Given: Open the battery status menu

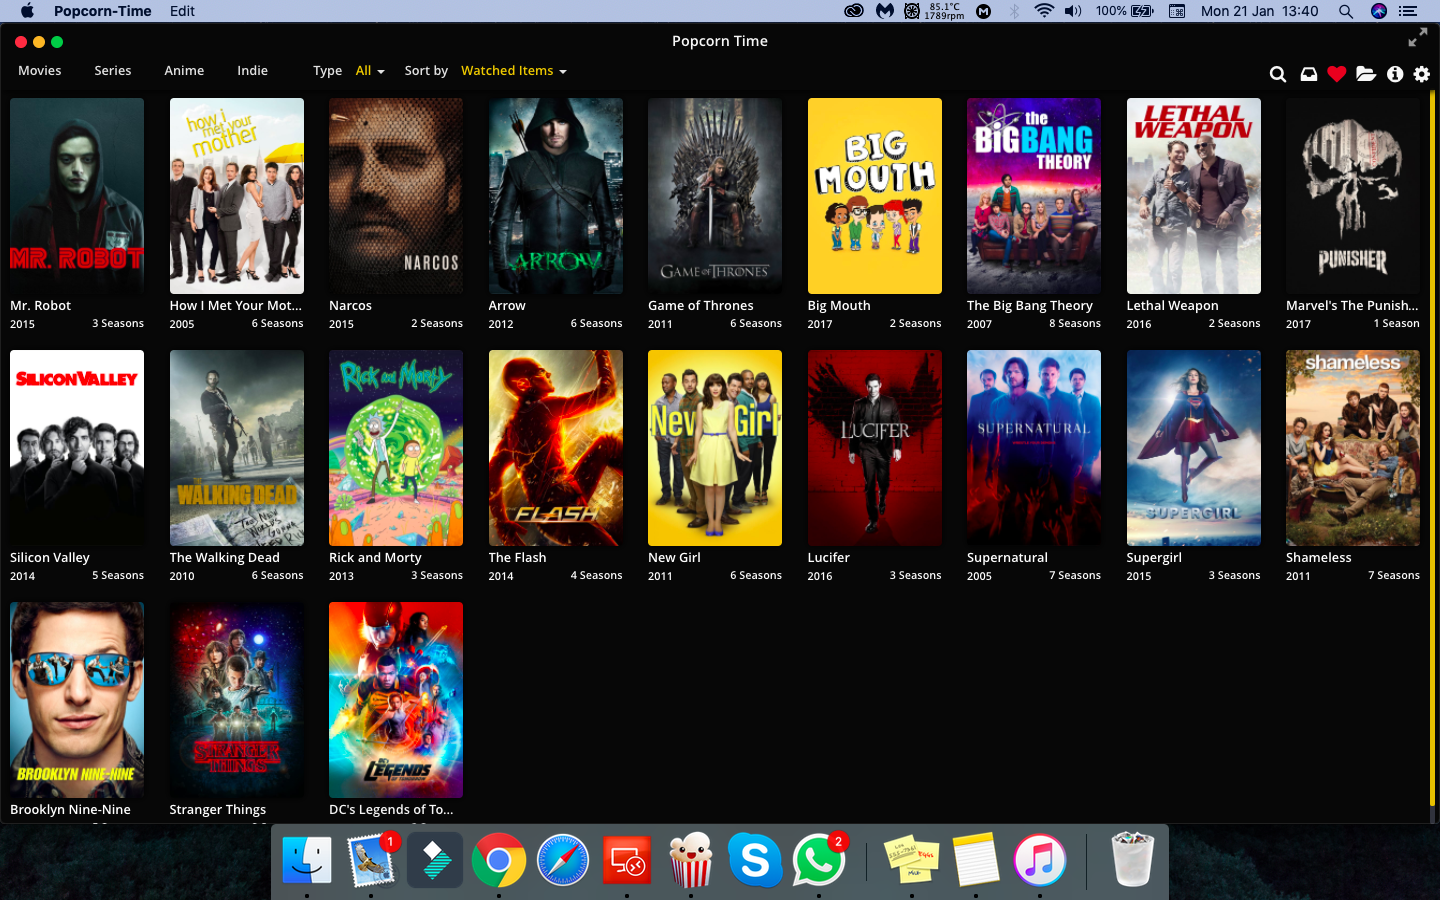Looking at the screenshot, I should pos(1125,11).
